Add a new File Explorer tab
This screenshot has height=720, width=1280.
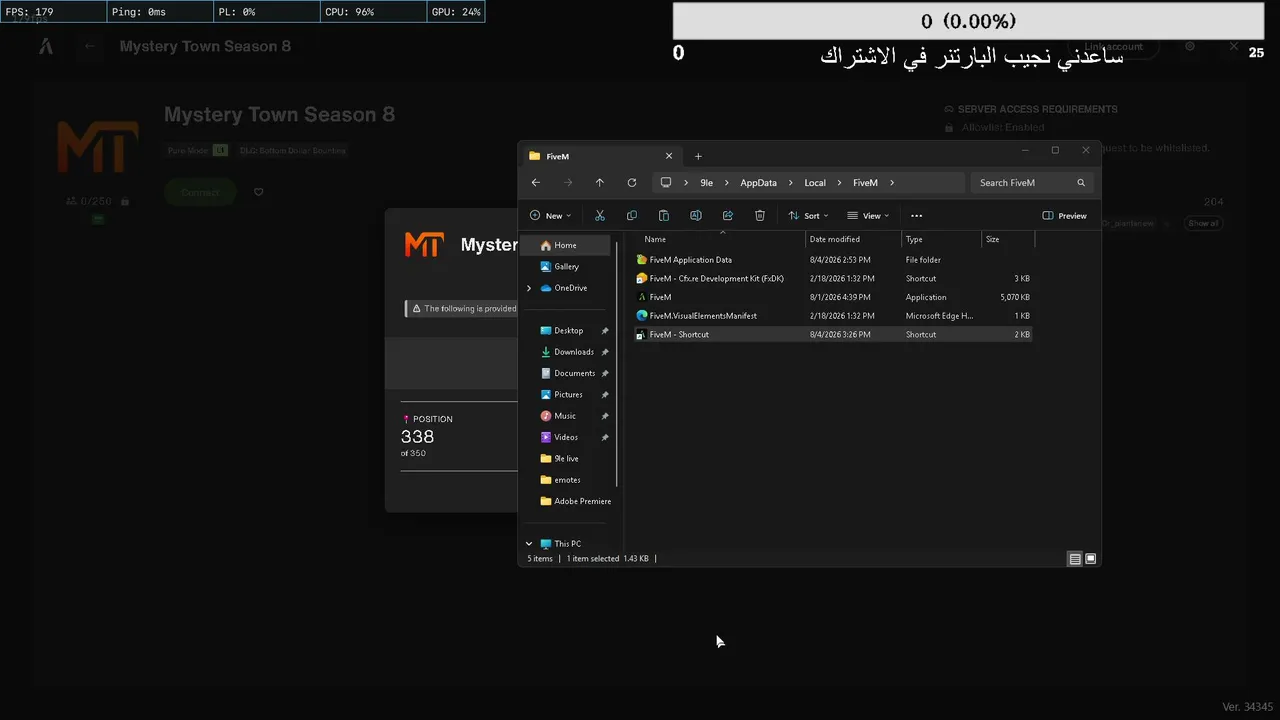pos(698,156)
